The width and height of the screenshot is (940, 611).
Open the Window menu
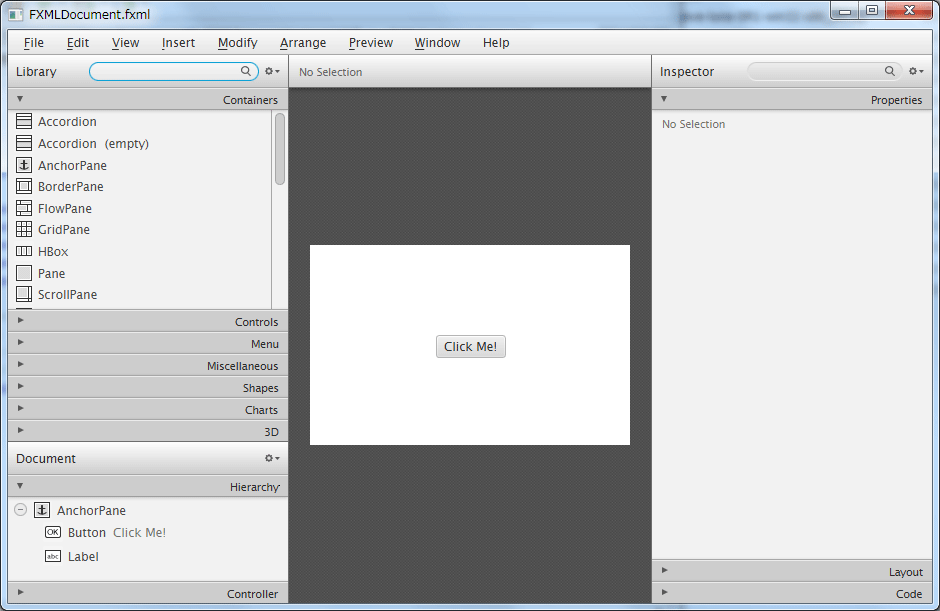point(437,43)
